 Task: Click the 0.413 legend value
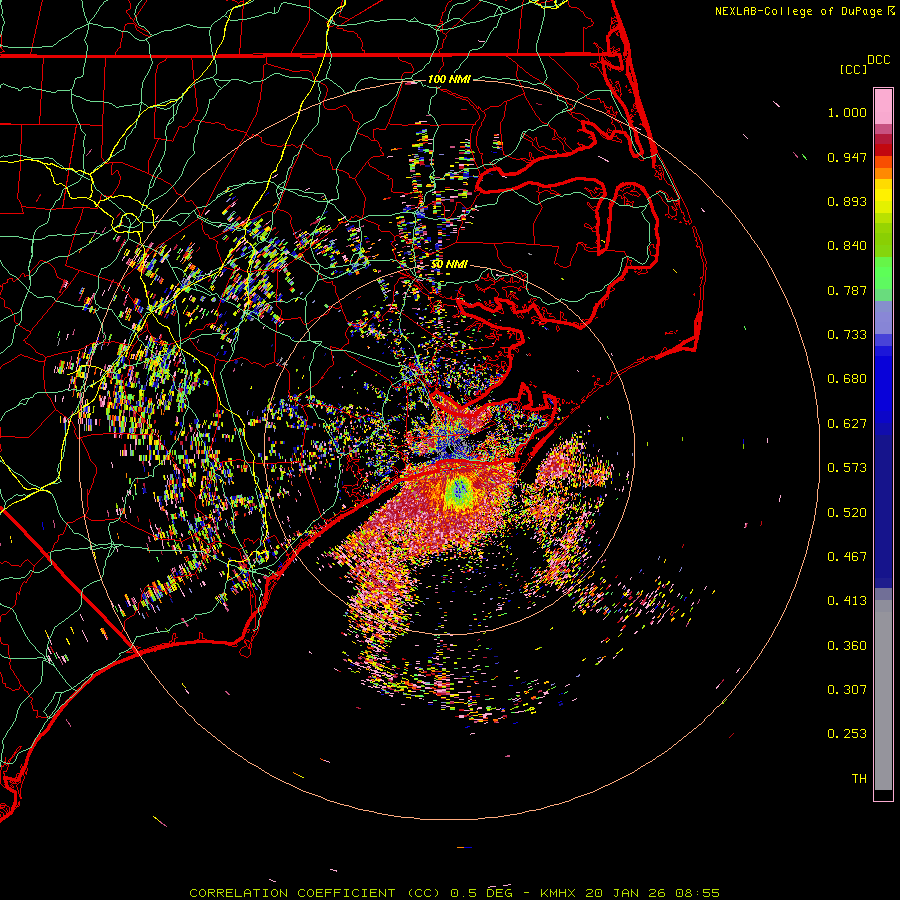click(847, 601)
